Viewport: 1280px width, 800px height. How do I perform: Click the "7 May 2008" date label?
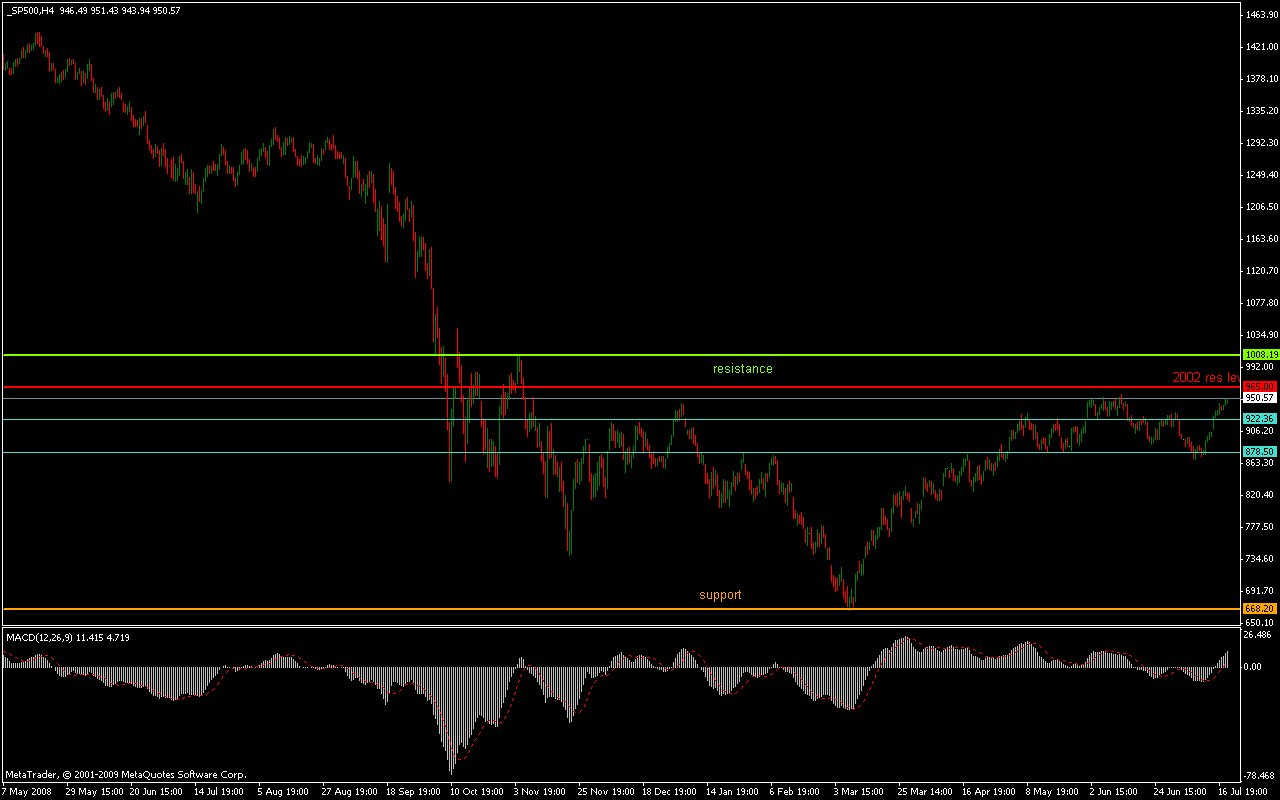25,791
